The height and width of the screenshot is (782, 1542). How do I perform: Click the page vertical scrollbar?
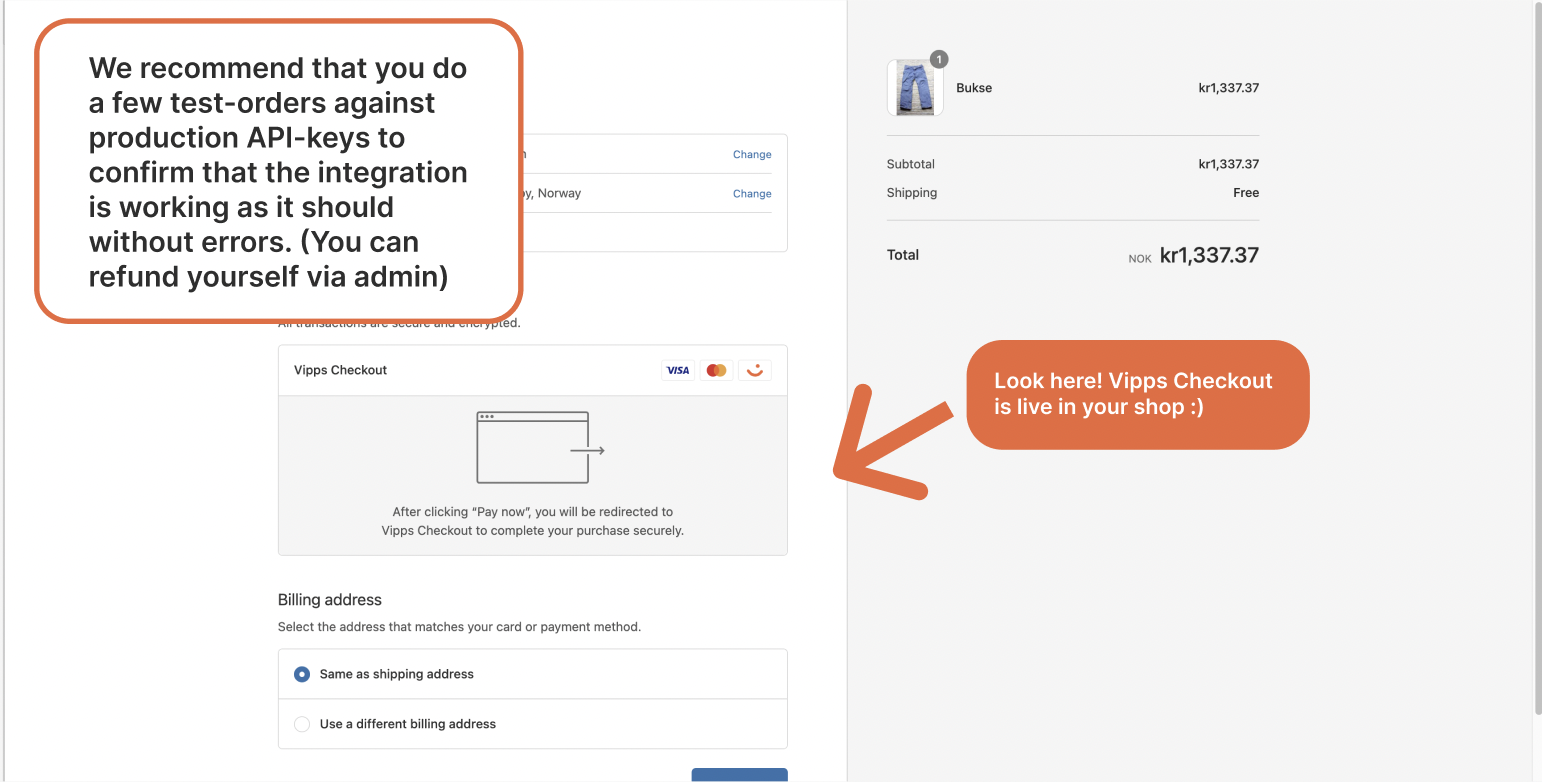(1538, 360)
